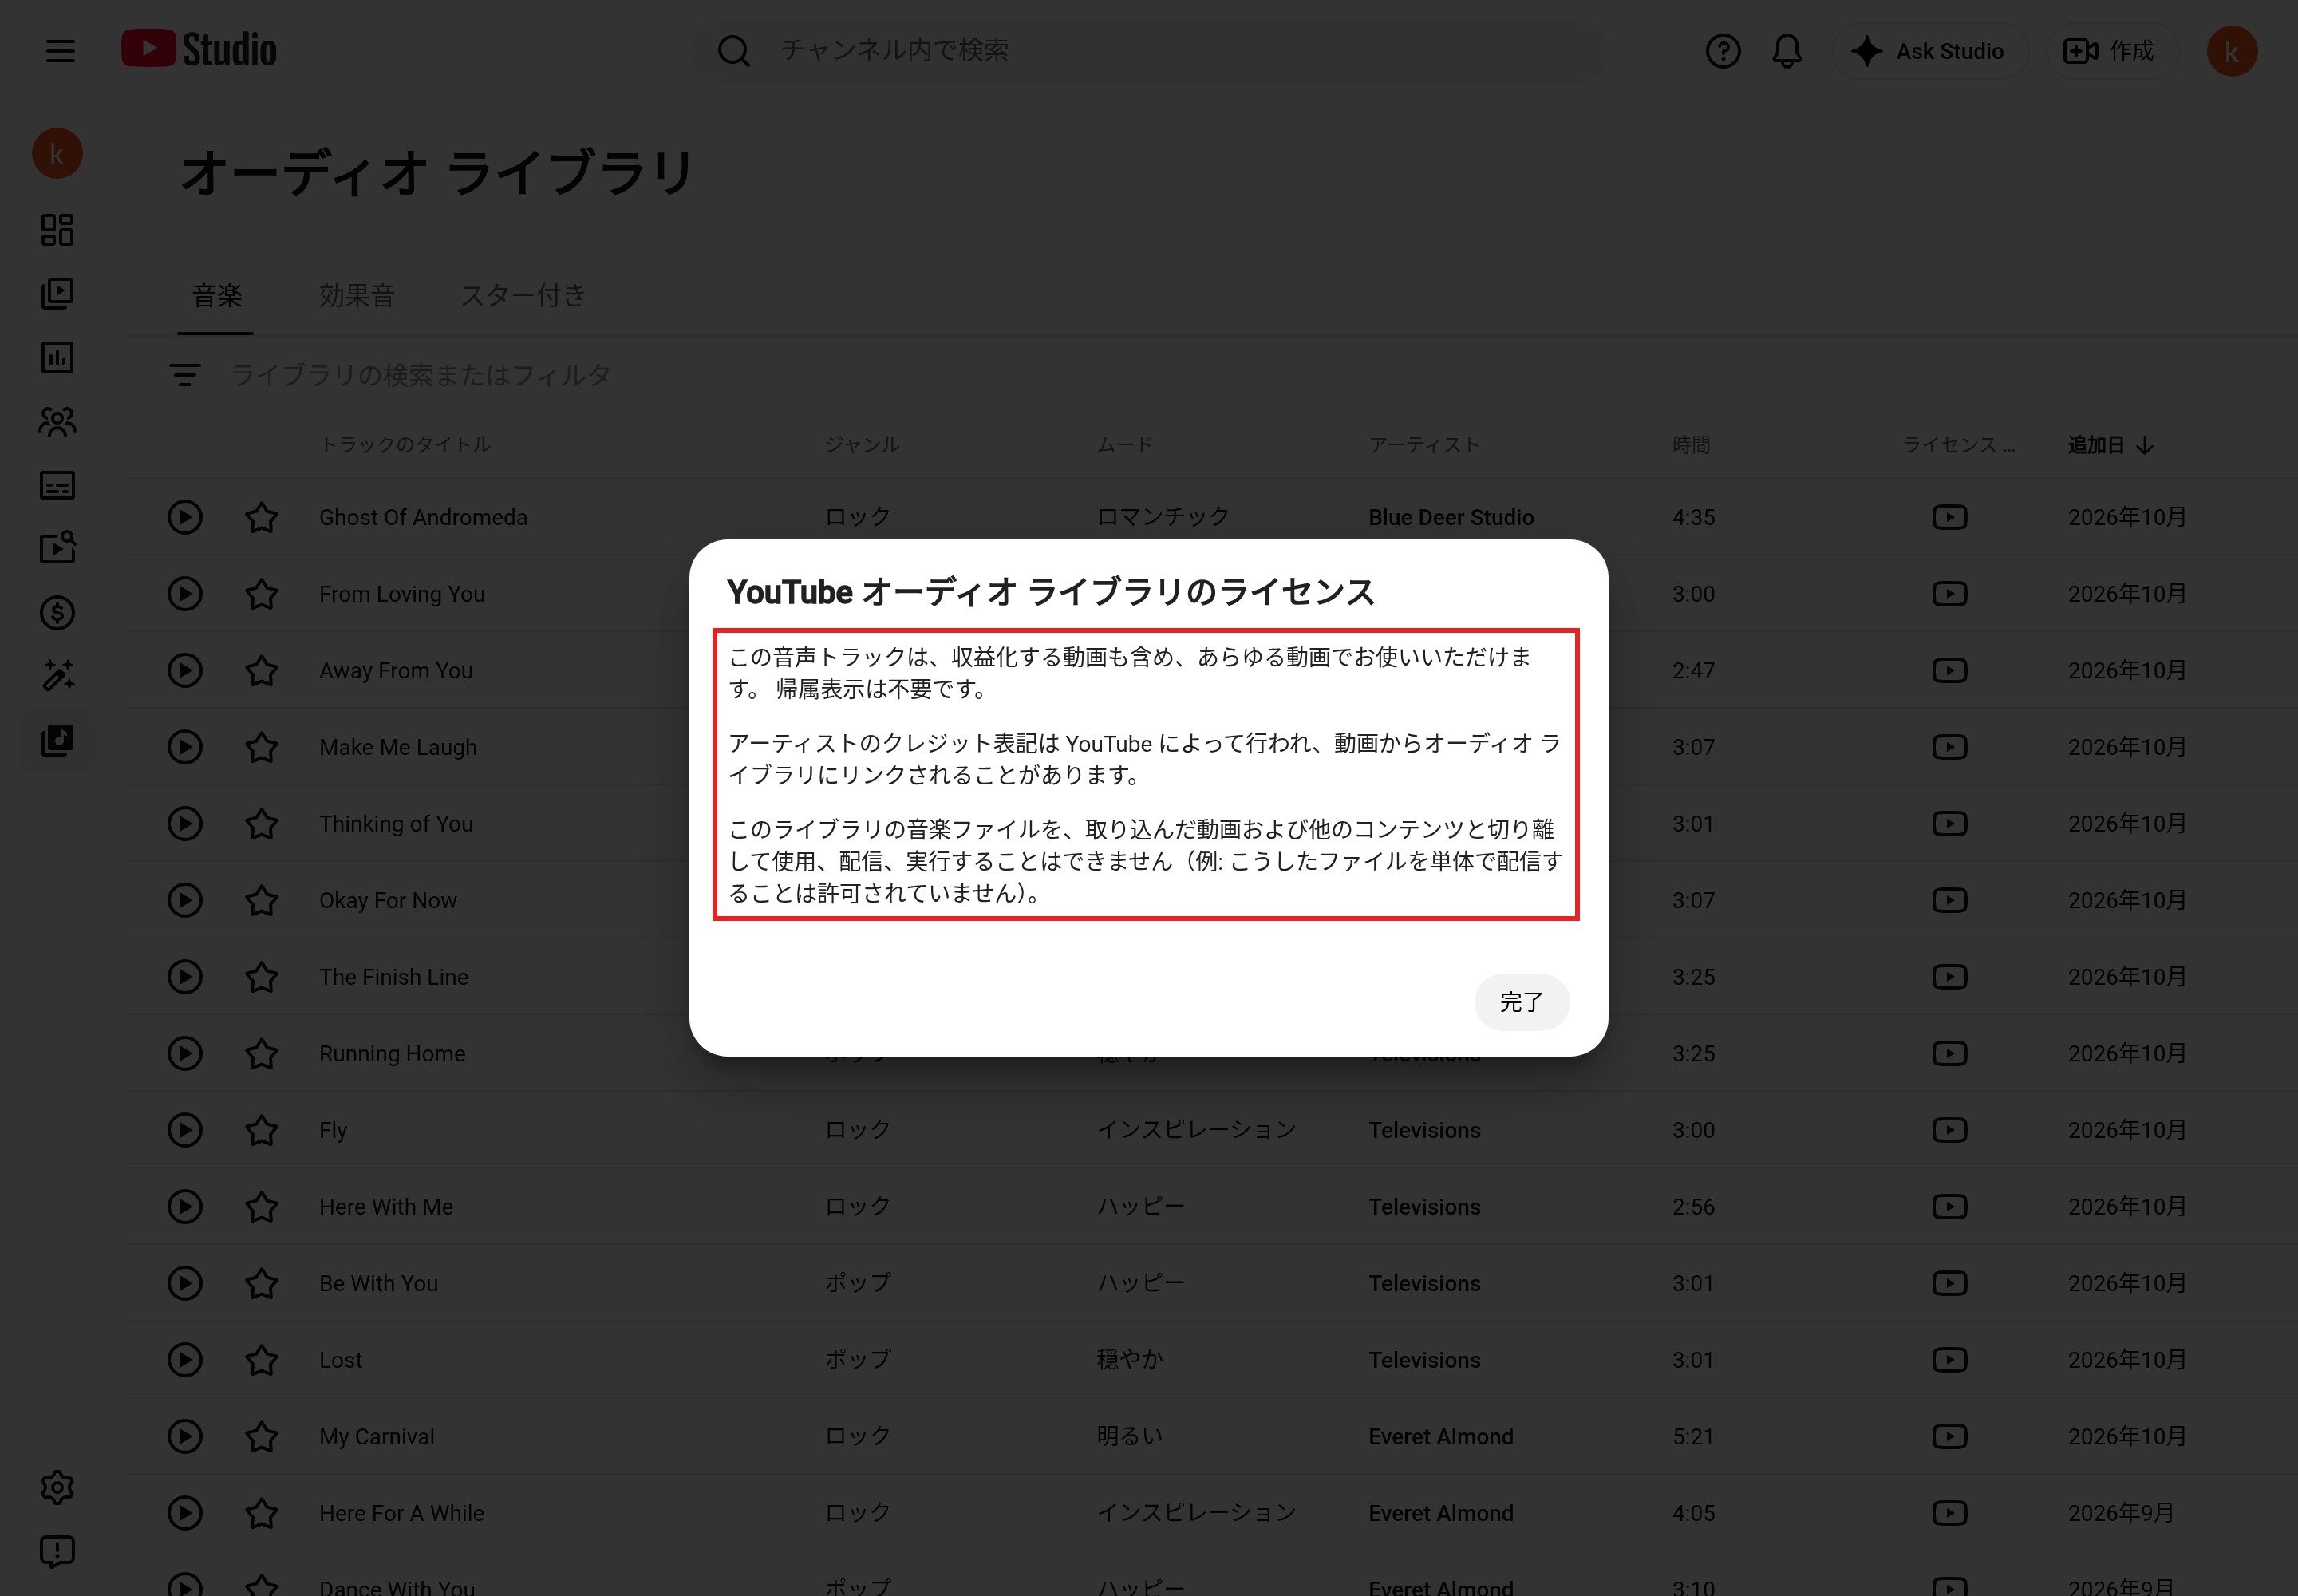
Task: Play the Running Home track
Action: pos(184,1053)
